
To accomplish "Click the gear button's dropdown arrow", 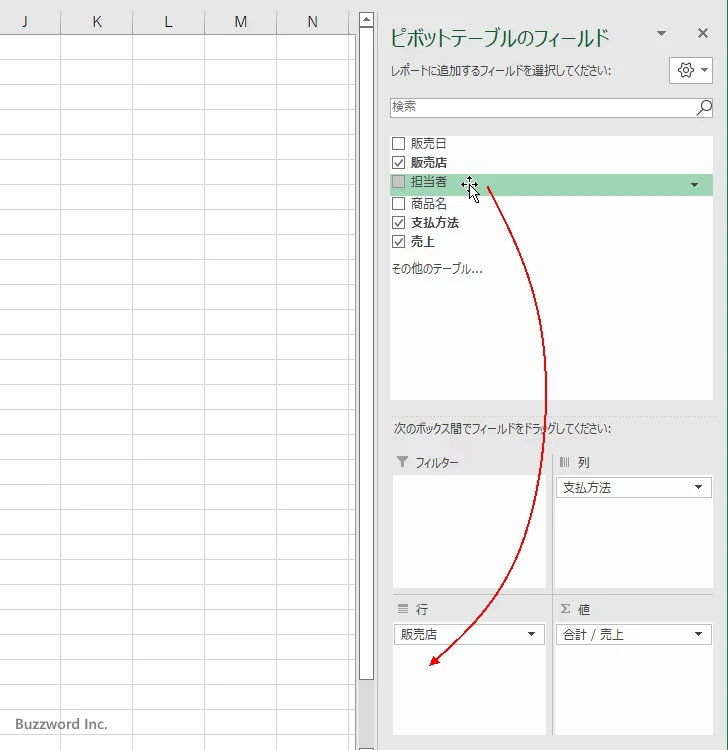I will pos(705,70).
